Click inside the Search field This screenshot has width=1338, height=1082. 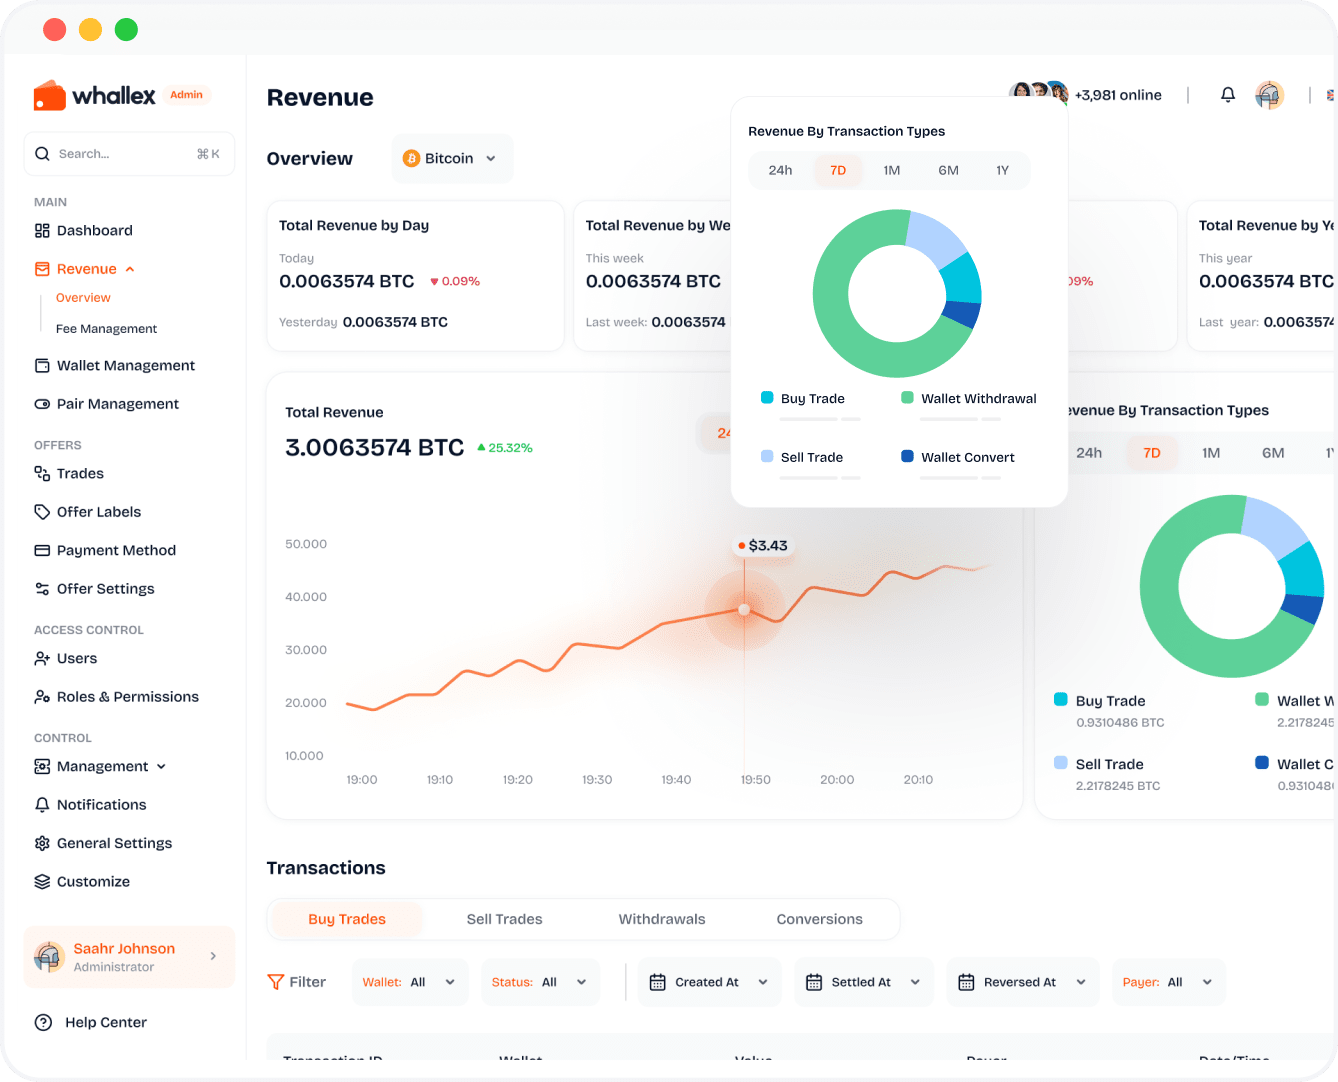(128, 153)
